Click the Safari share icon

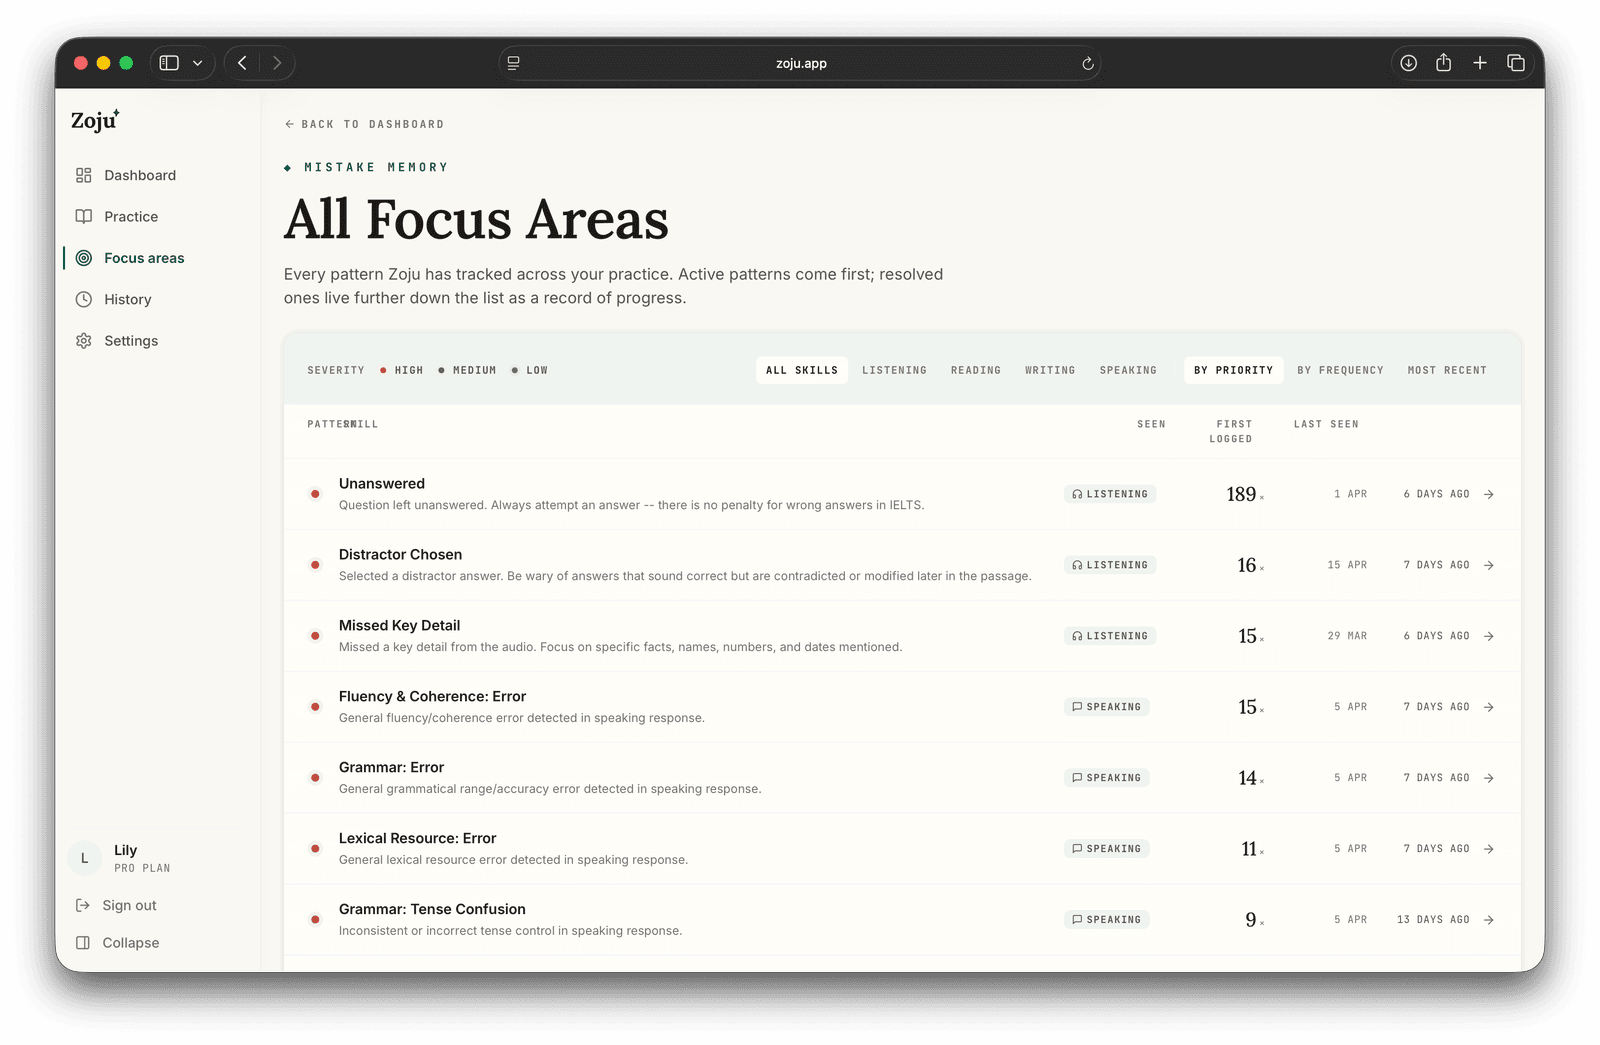click(x=1444, y=63)
